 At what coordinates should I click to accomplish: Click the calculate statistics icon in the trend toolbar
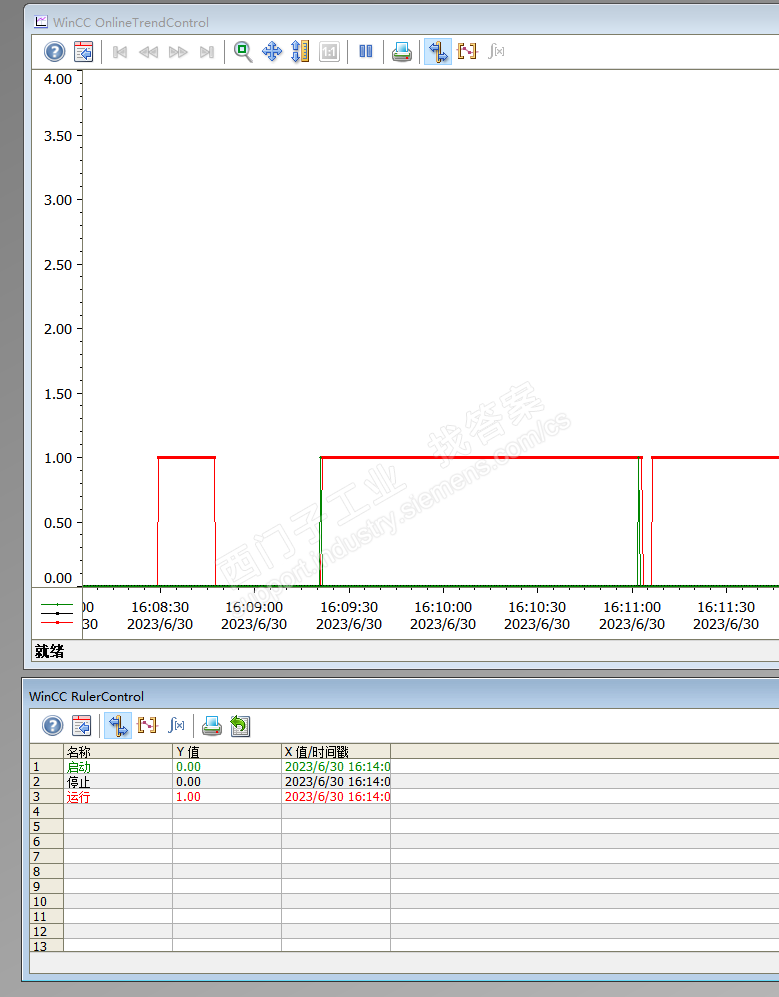click(x=497, y=52)
